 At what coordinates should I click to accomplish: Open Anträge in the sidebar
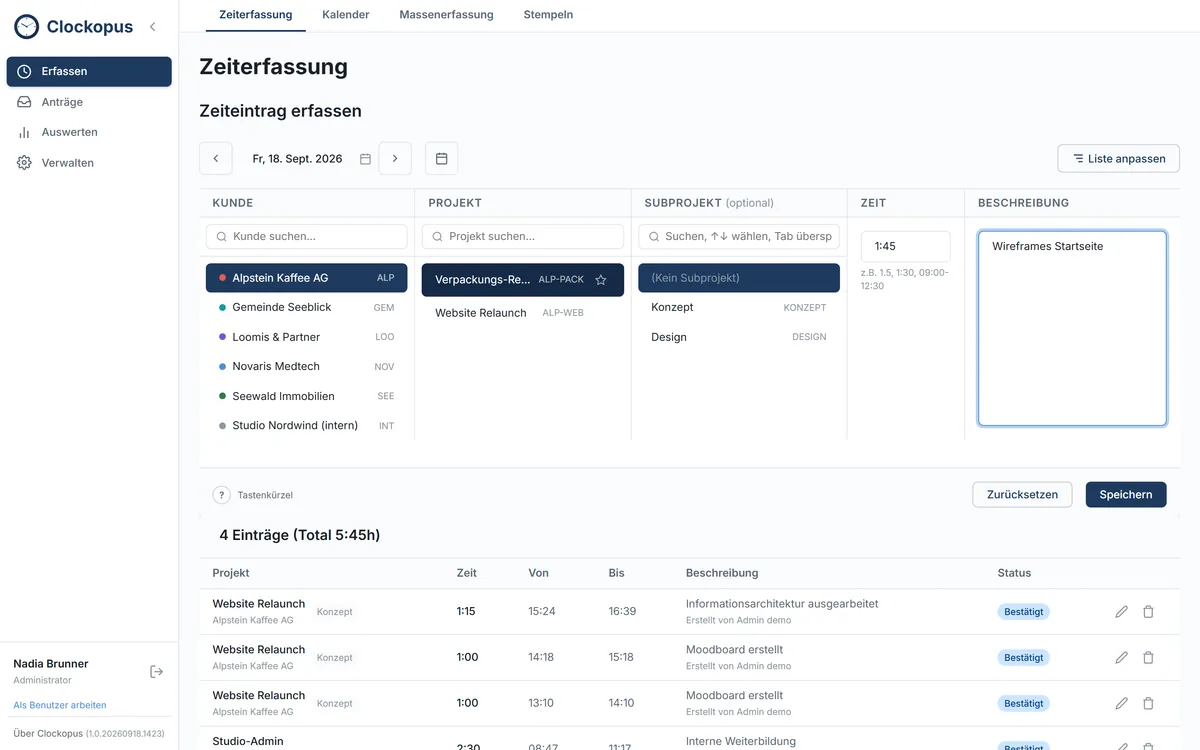coord(89,102)
